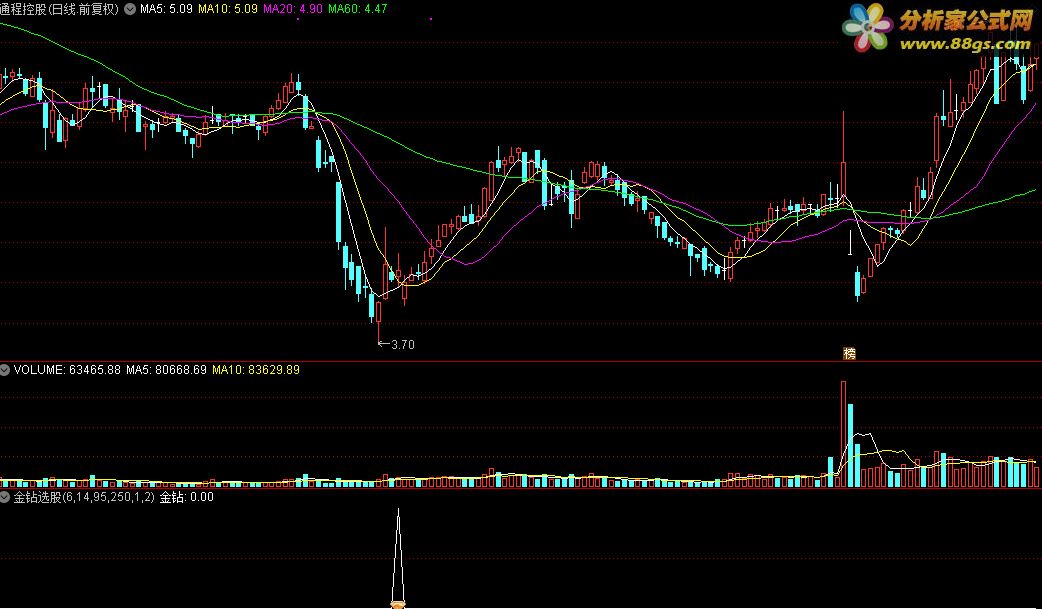Click the green MA60: 4.47 label
Image resolution: width=1042 pixels, height=609 pixels.
pyautogui.click(x=358, y=9)
